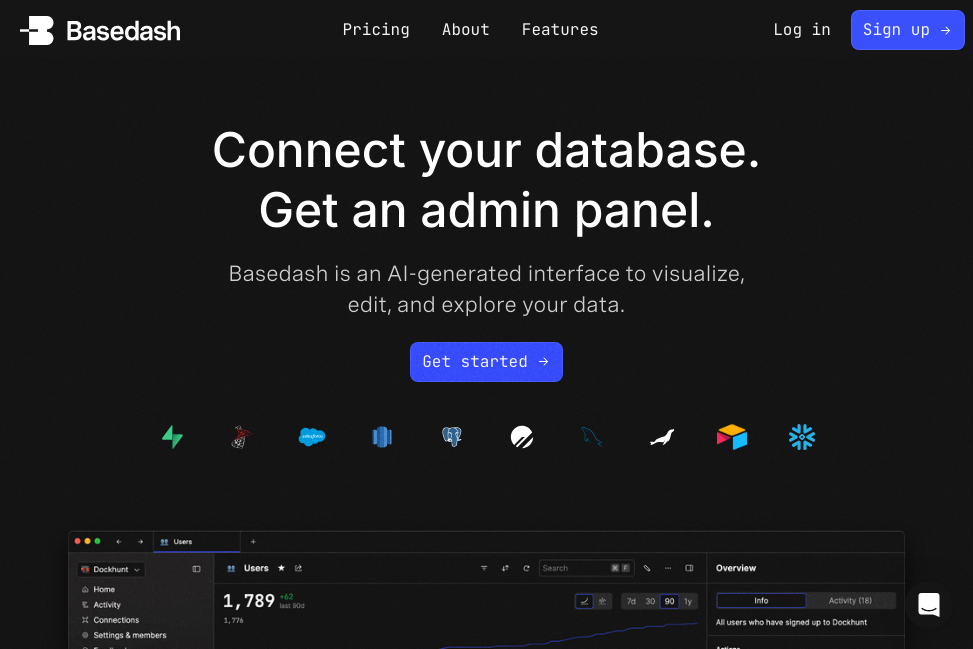This screenshot has width=973, height=649.
Task: Click the back arrow in app preview
Action: [119, 542]
